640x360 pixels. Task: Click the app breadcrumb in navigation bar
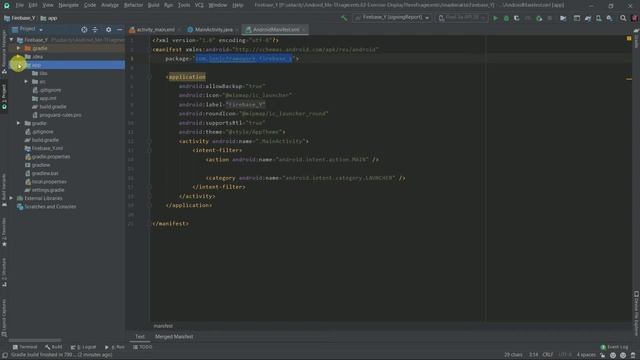point(49,18)
